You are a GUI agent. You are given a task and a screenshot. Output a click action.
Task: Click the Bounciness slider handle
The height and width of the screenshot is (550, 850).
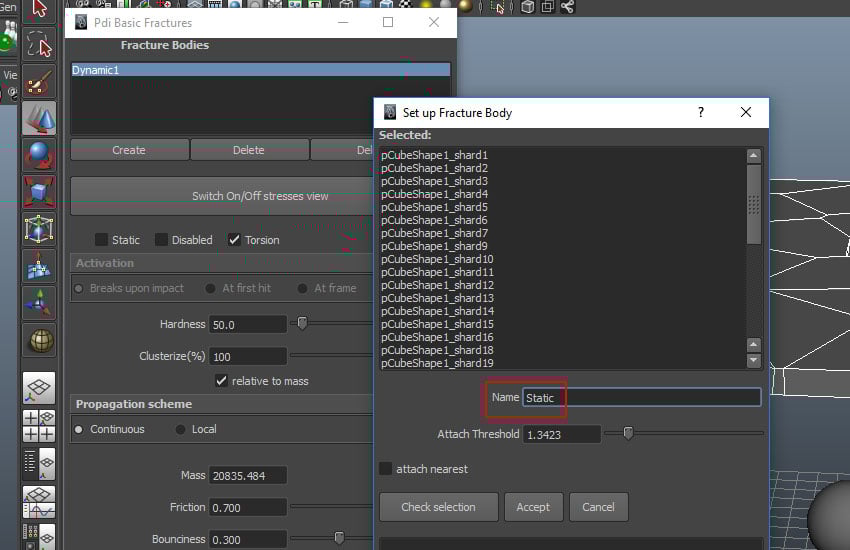[339, 538]
